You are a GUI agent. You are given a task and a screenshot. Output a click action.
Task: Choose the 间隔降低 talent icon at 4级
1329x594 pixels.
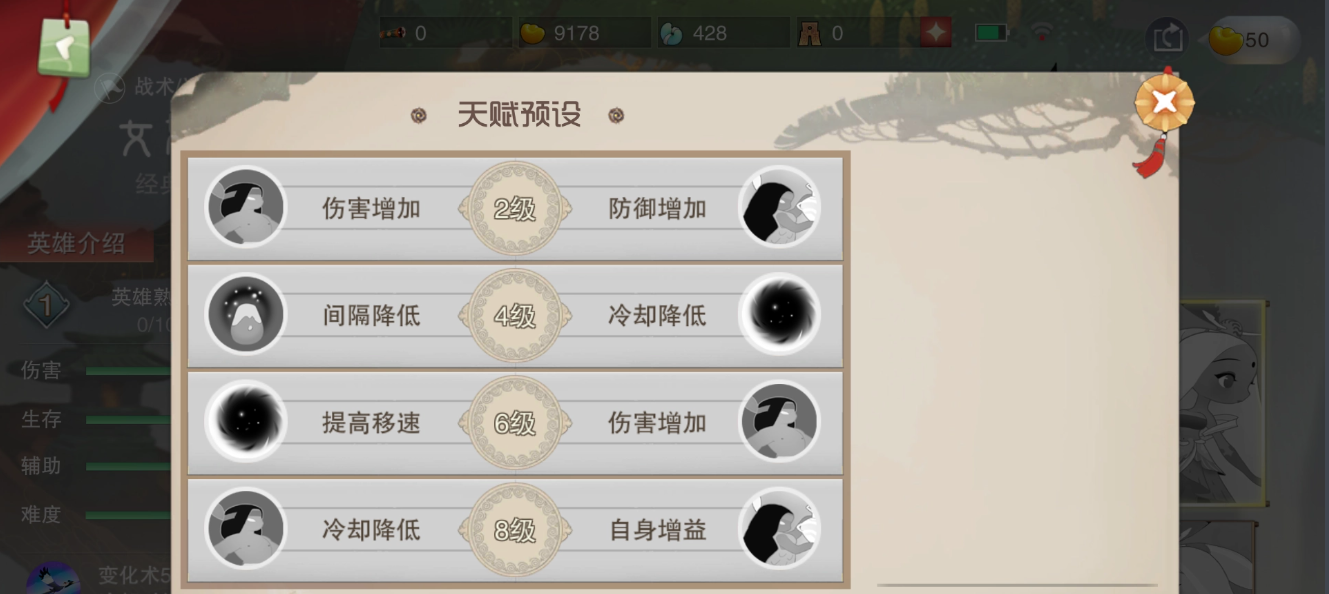pyautogui.click(x=246, y=315)
